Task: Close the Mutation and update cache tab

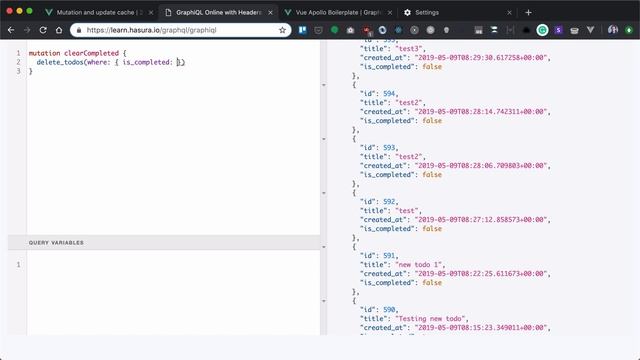Action: [151, 13]
